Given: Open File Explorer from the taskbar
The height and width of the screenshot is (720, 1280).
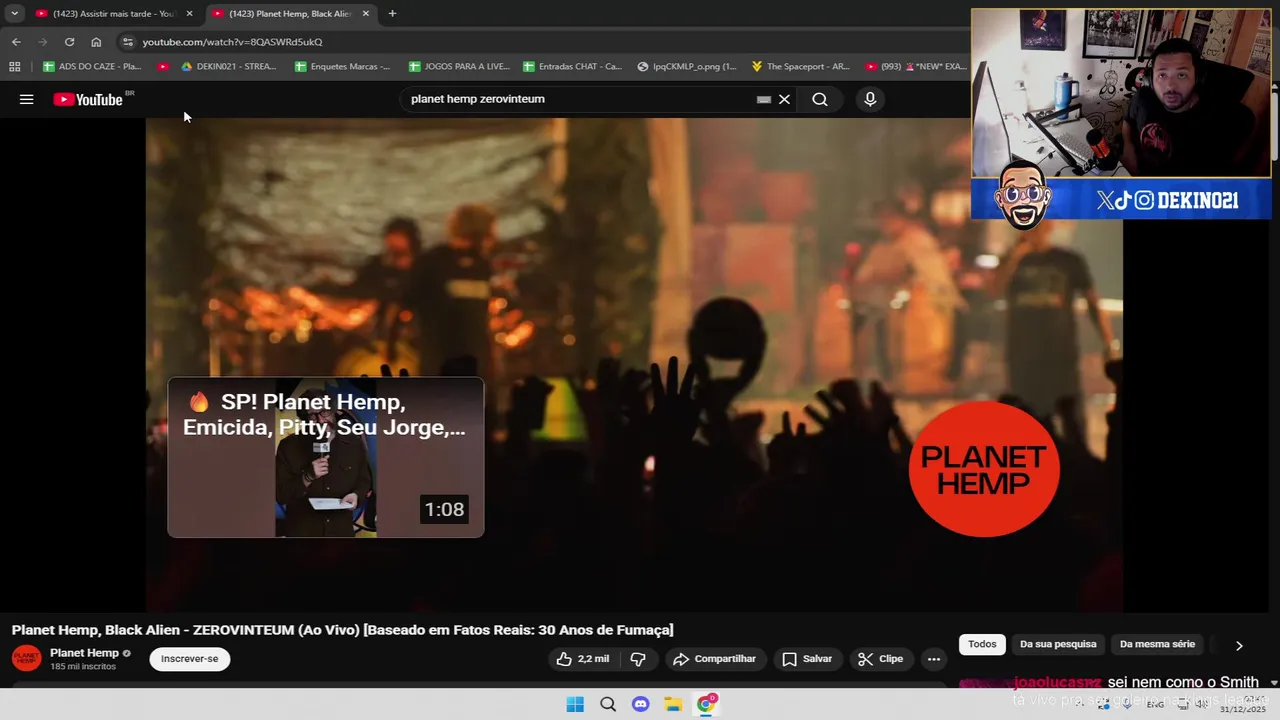Looking at the screenshot, I should click(673, 704).
